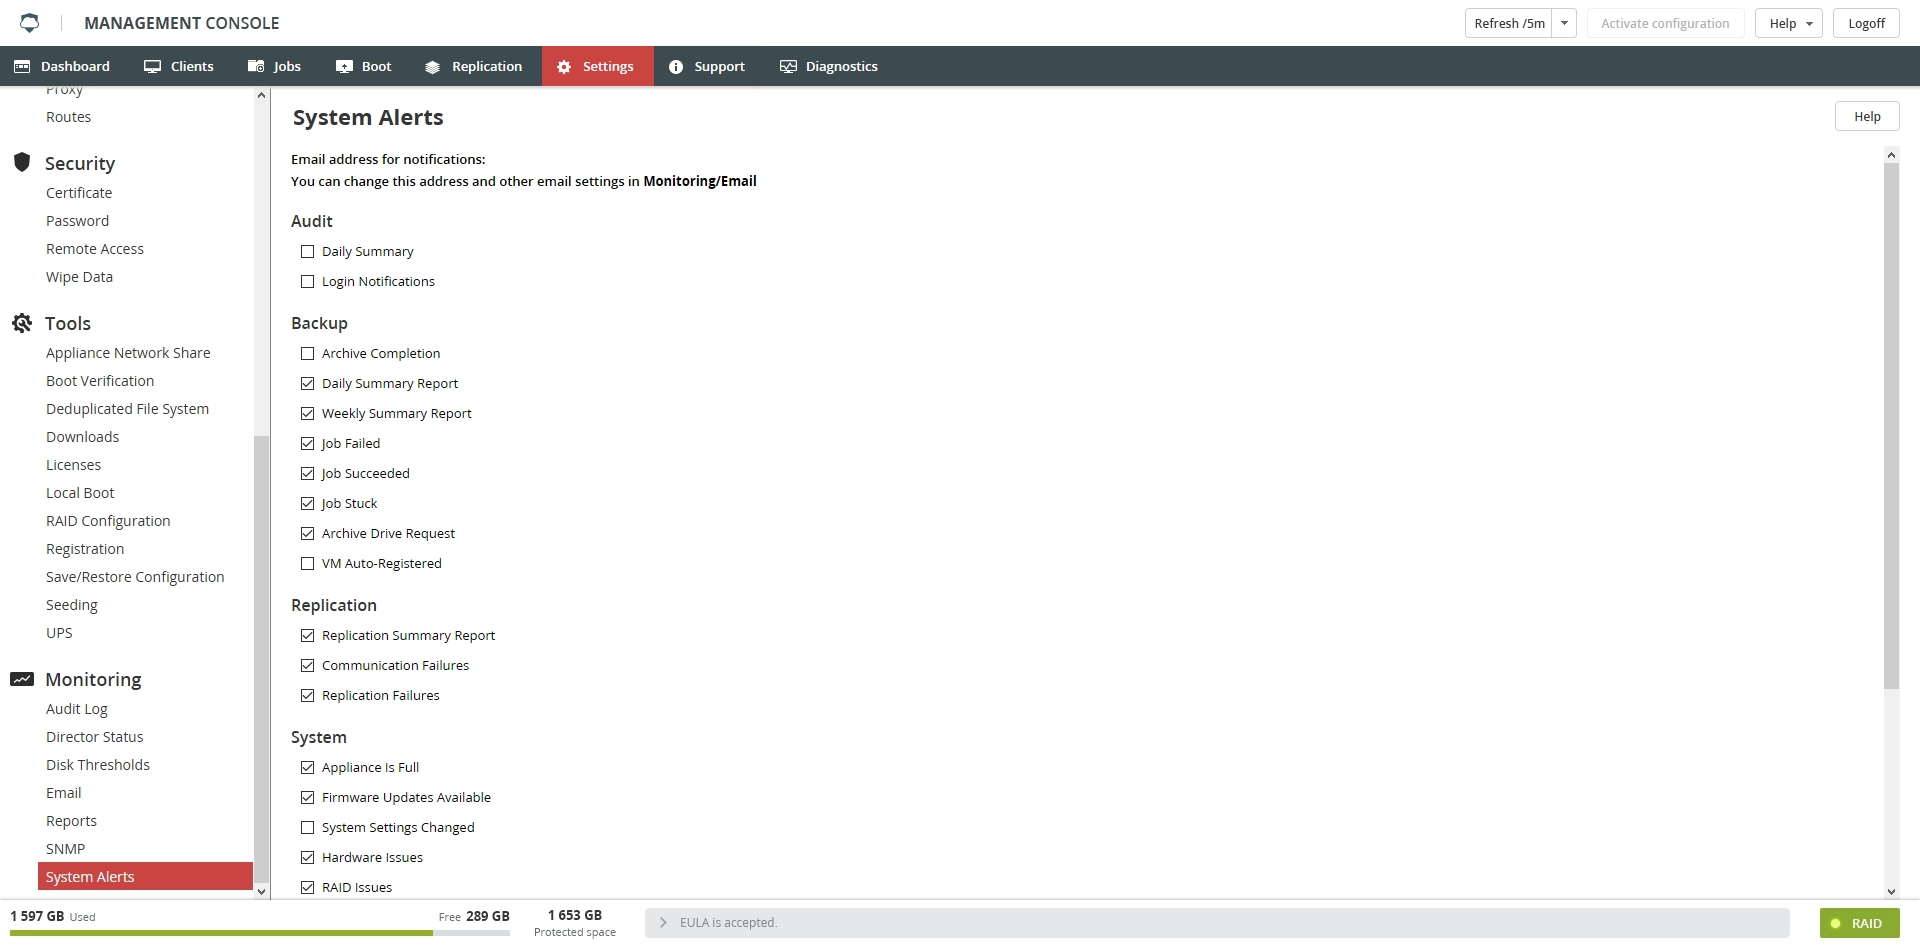
Task: Click the Clients monitor icon
Action: 152,66
